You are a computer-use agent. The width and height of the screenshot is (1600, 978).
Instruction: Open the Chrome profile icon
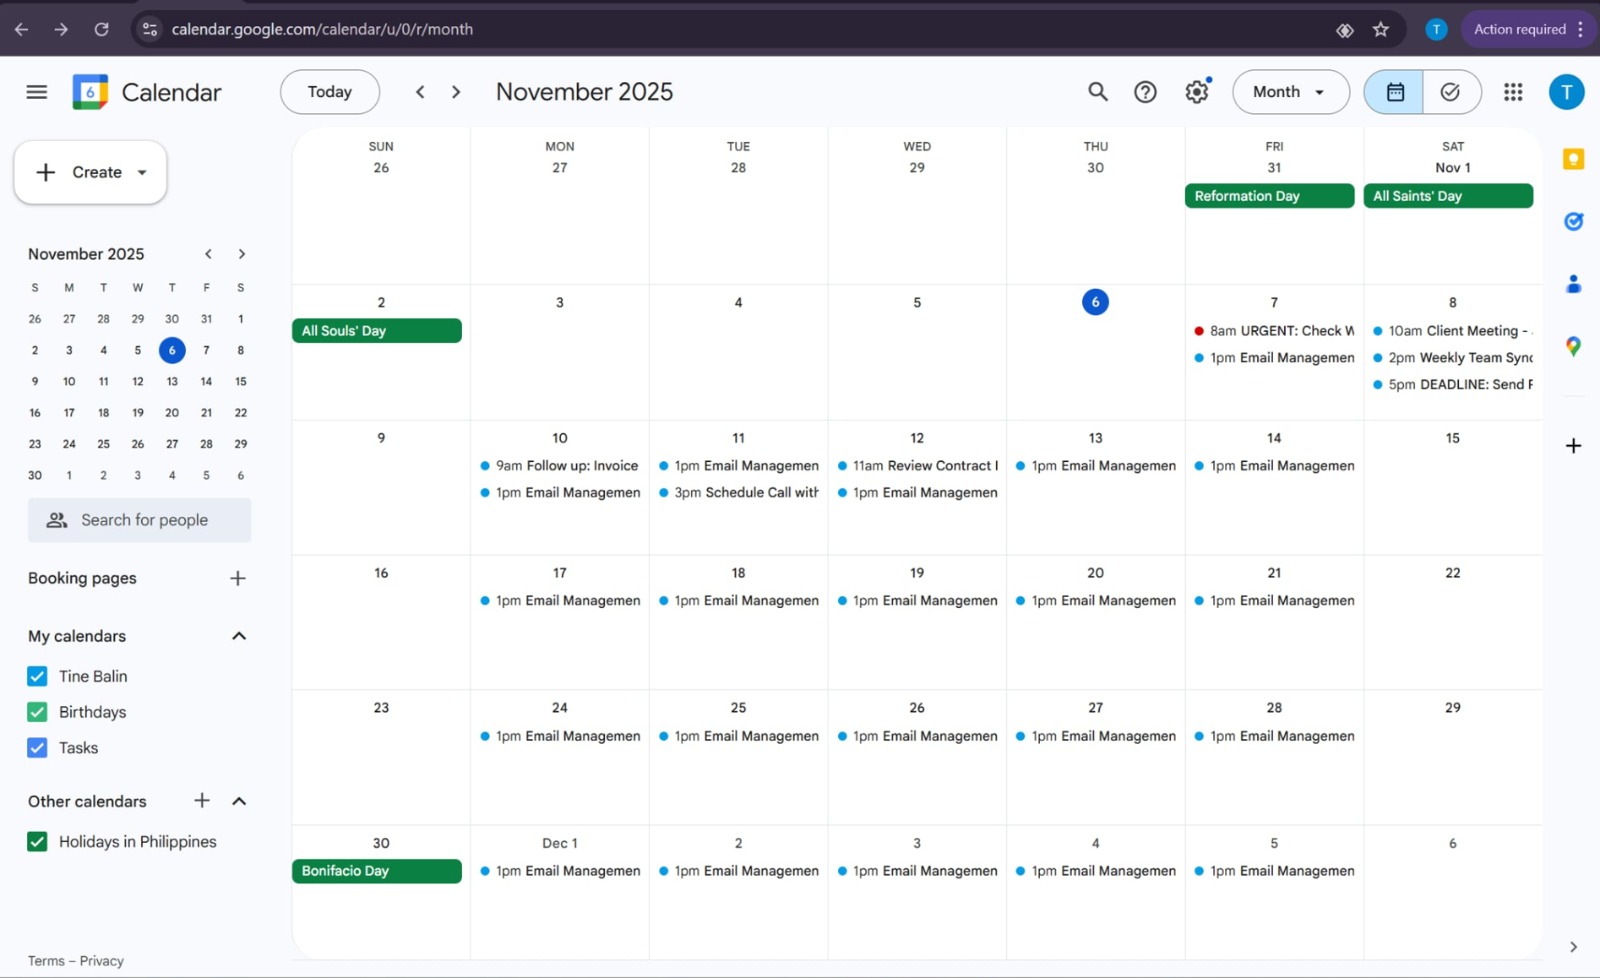point(1436,29)
